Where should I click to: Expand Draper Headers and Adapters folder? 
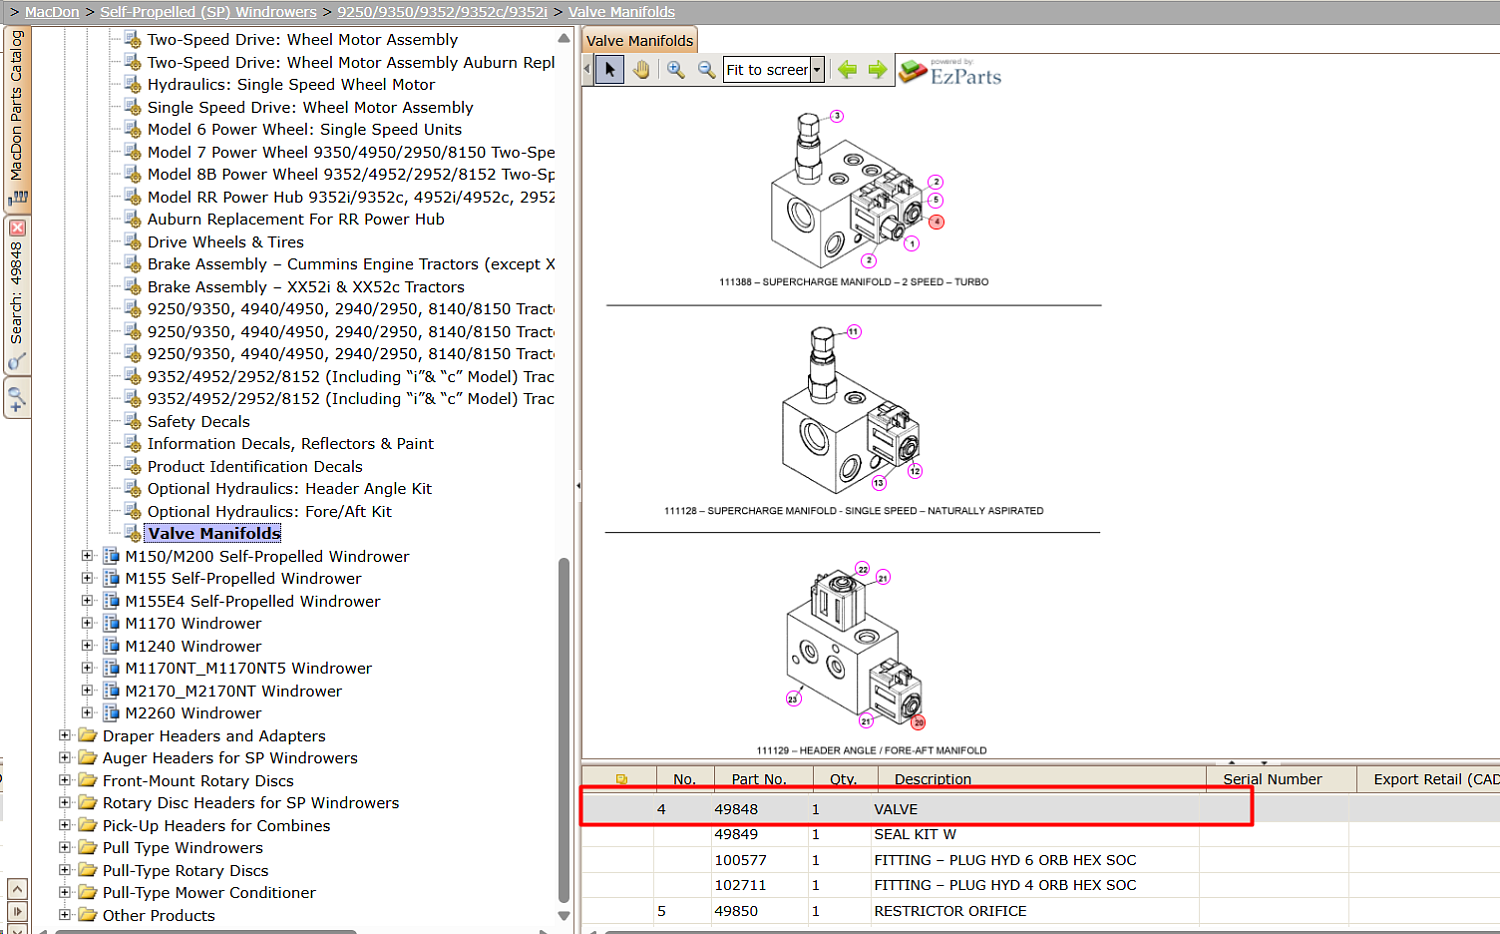click(65, 735)
